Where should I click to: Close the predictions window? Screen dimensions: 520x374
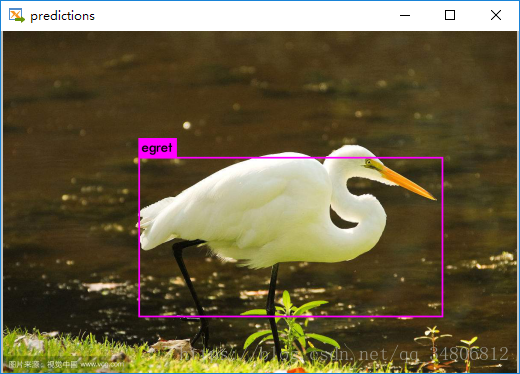point(496,15)
